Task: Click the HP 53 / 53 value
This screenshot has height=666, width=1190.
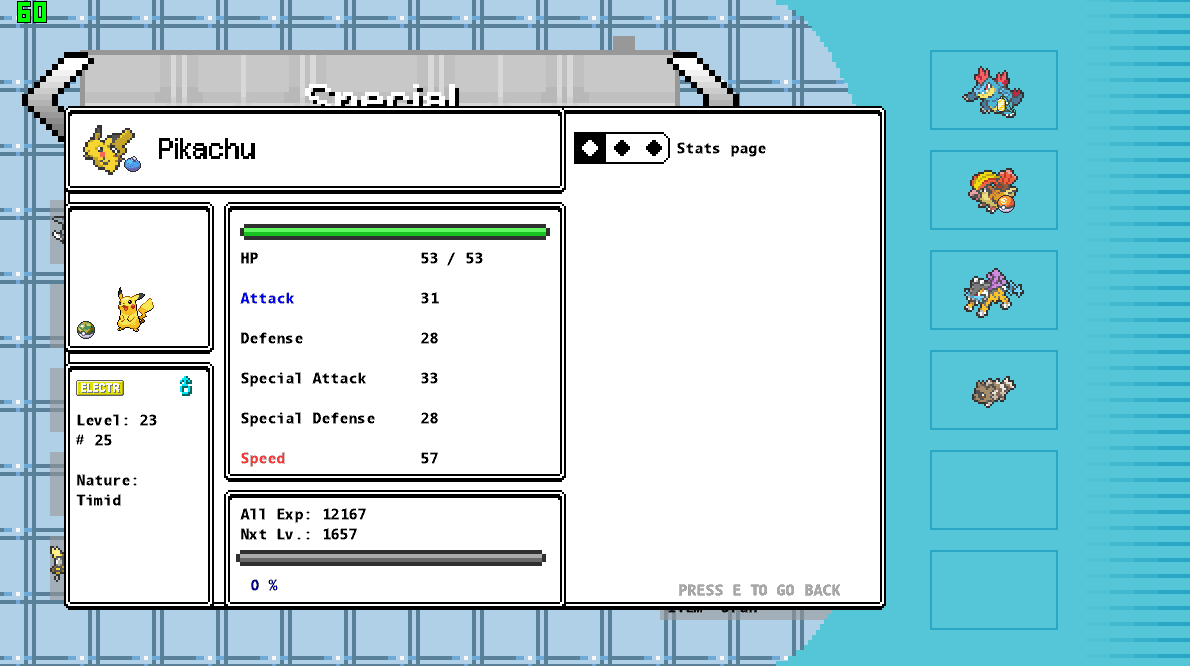Action: tap(452, 258)
